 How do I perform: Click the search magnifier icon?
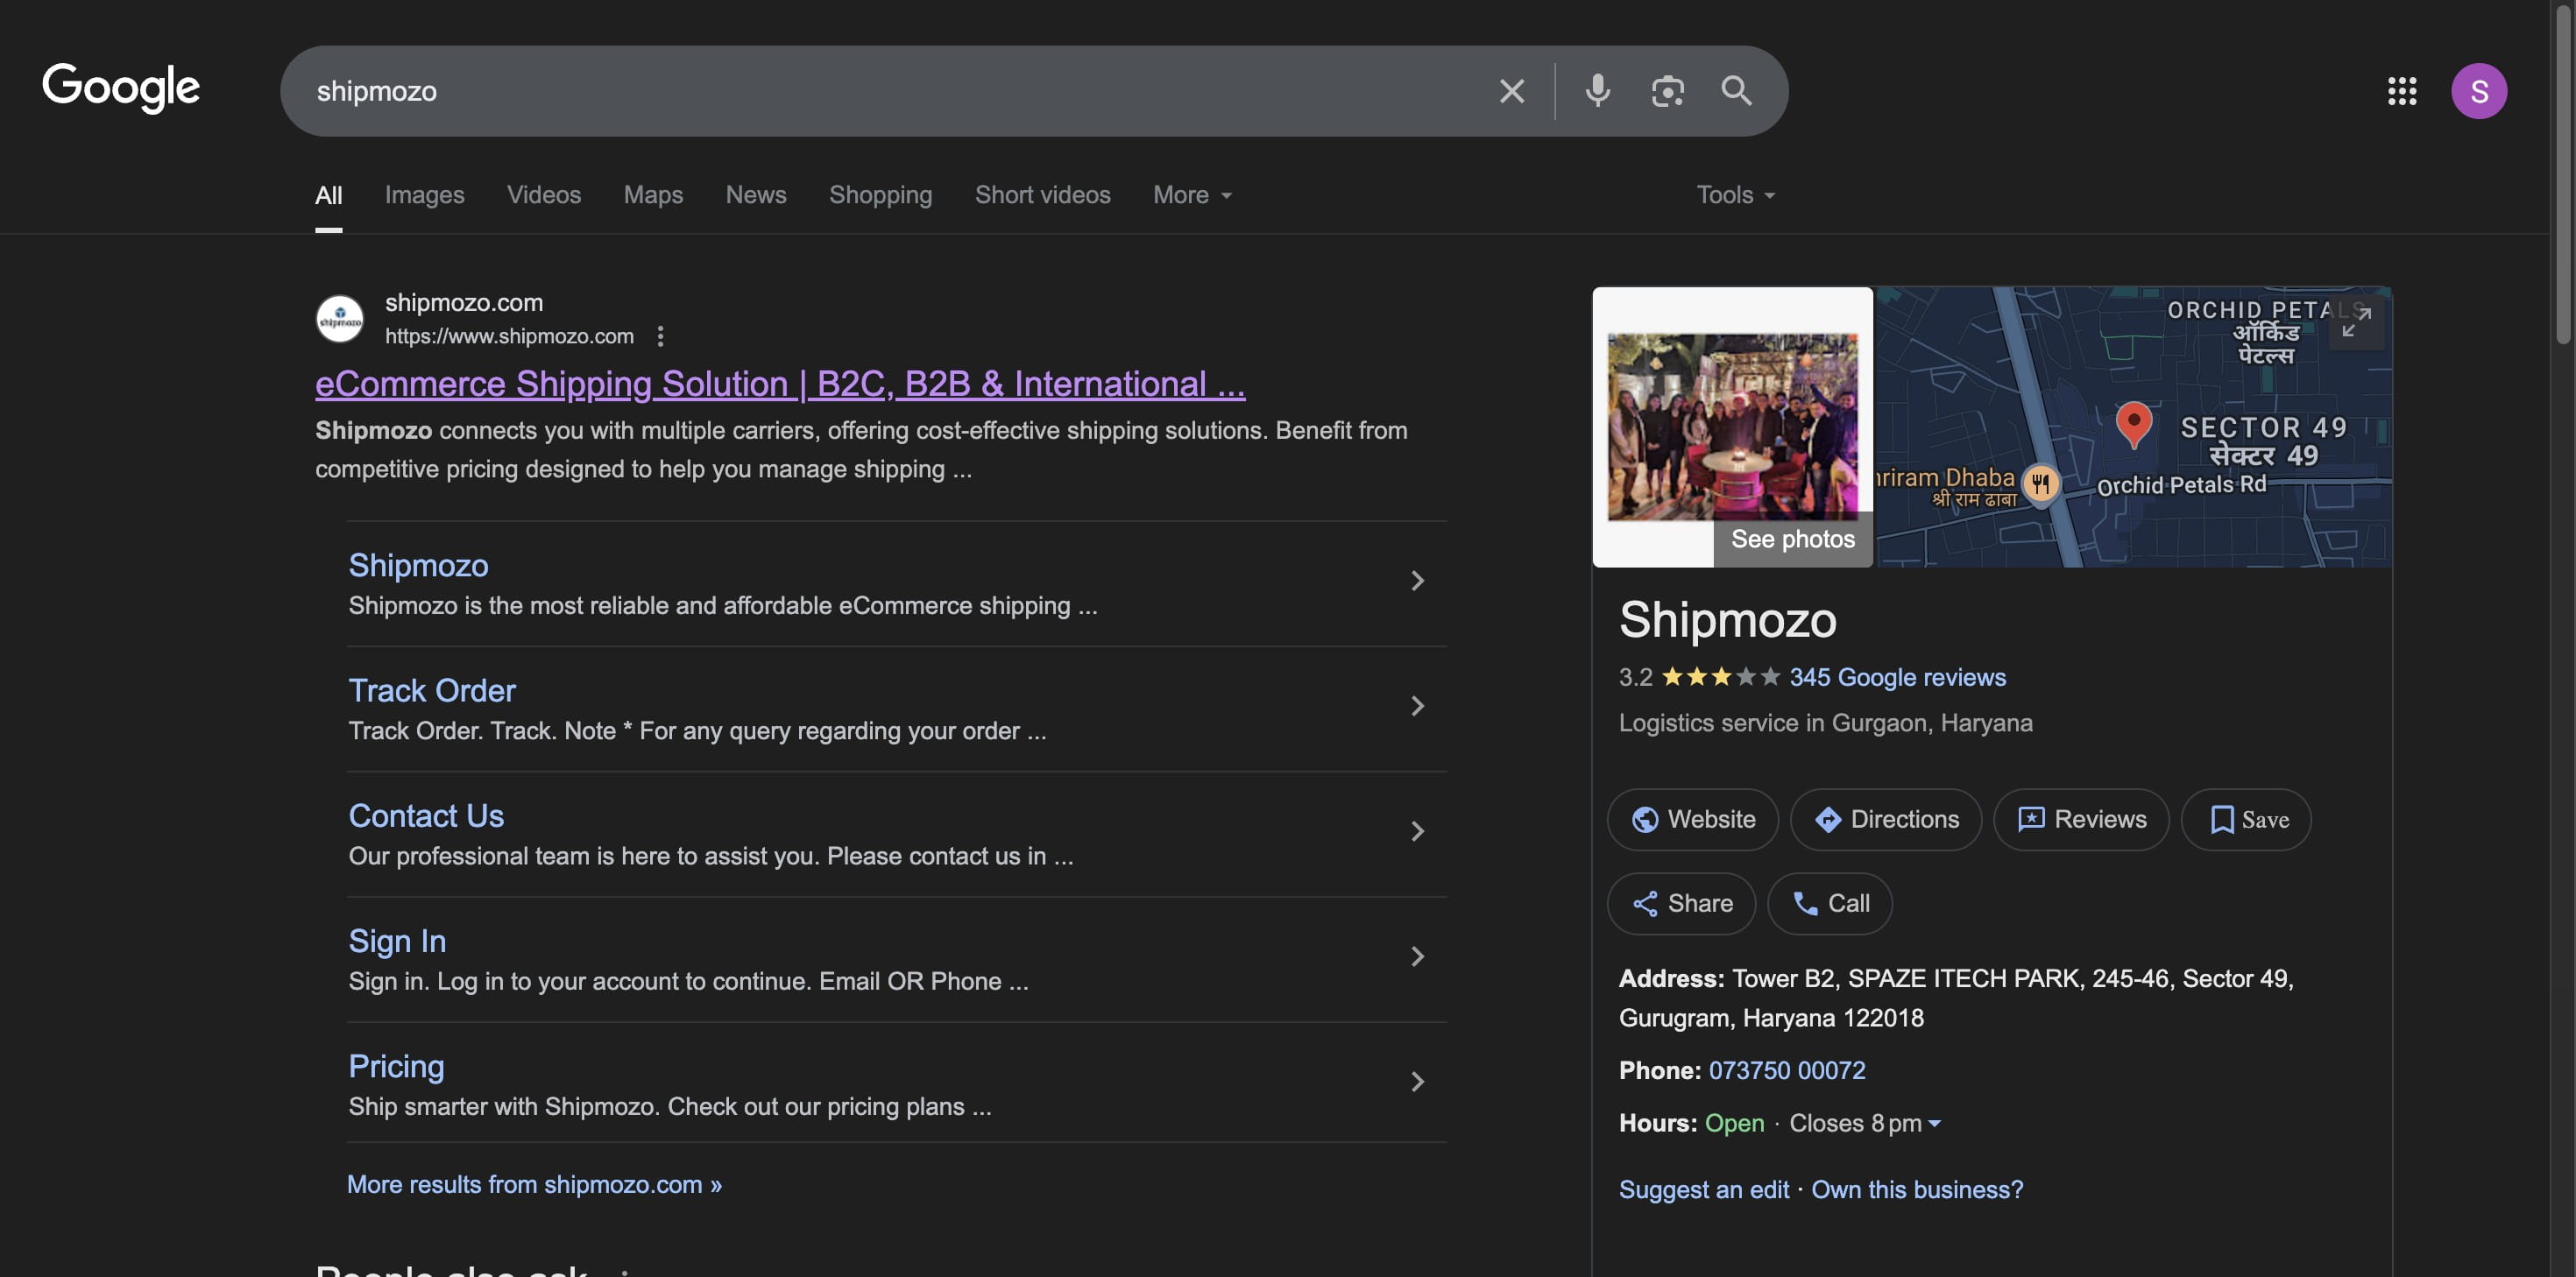[x=1736, y=91]
